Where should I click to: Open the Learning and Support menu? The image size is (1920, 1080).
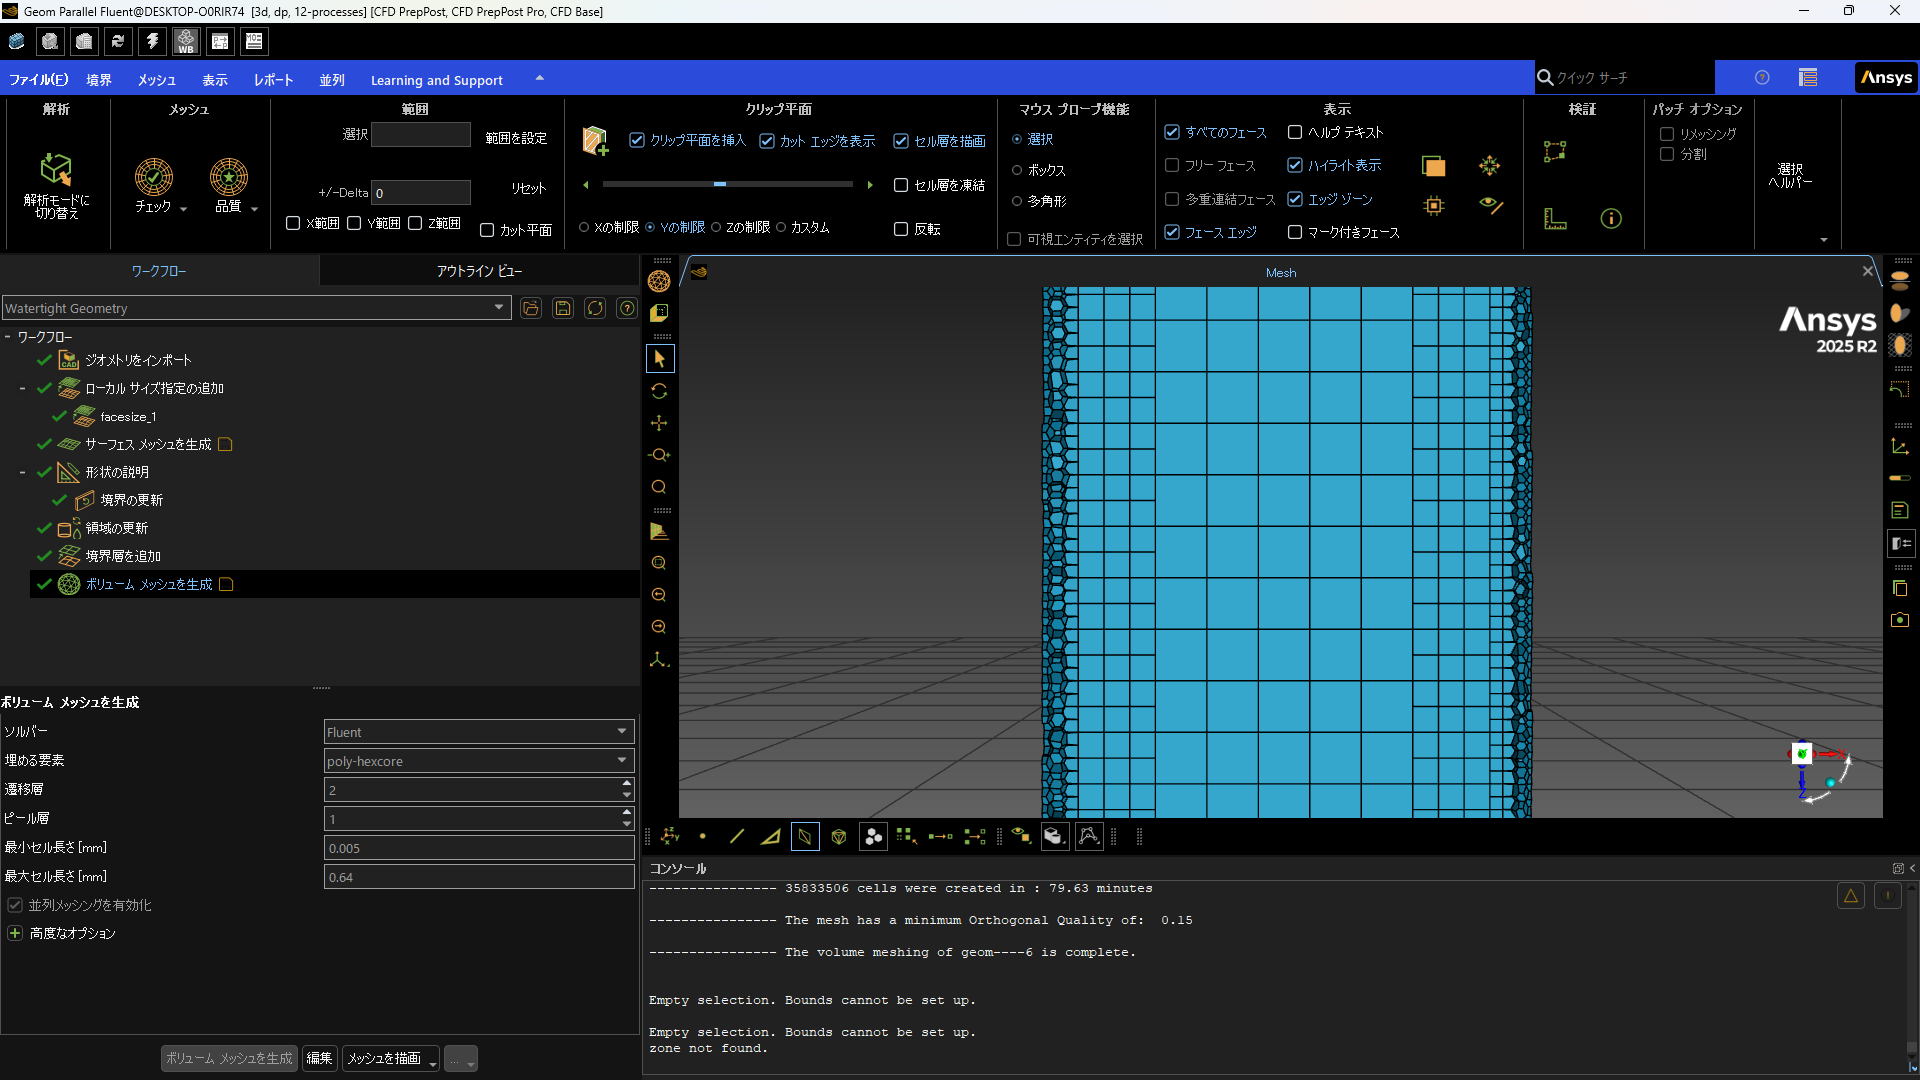(x=436, y=80)
